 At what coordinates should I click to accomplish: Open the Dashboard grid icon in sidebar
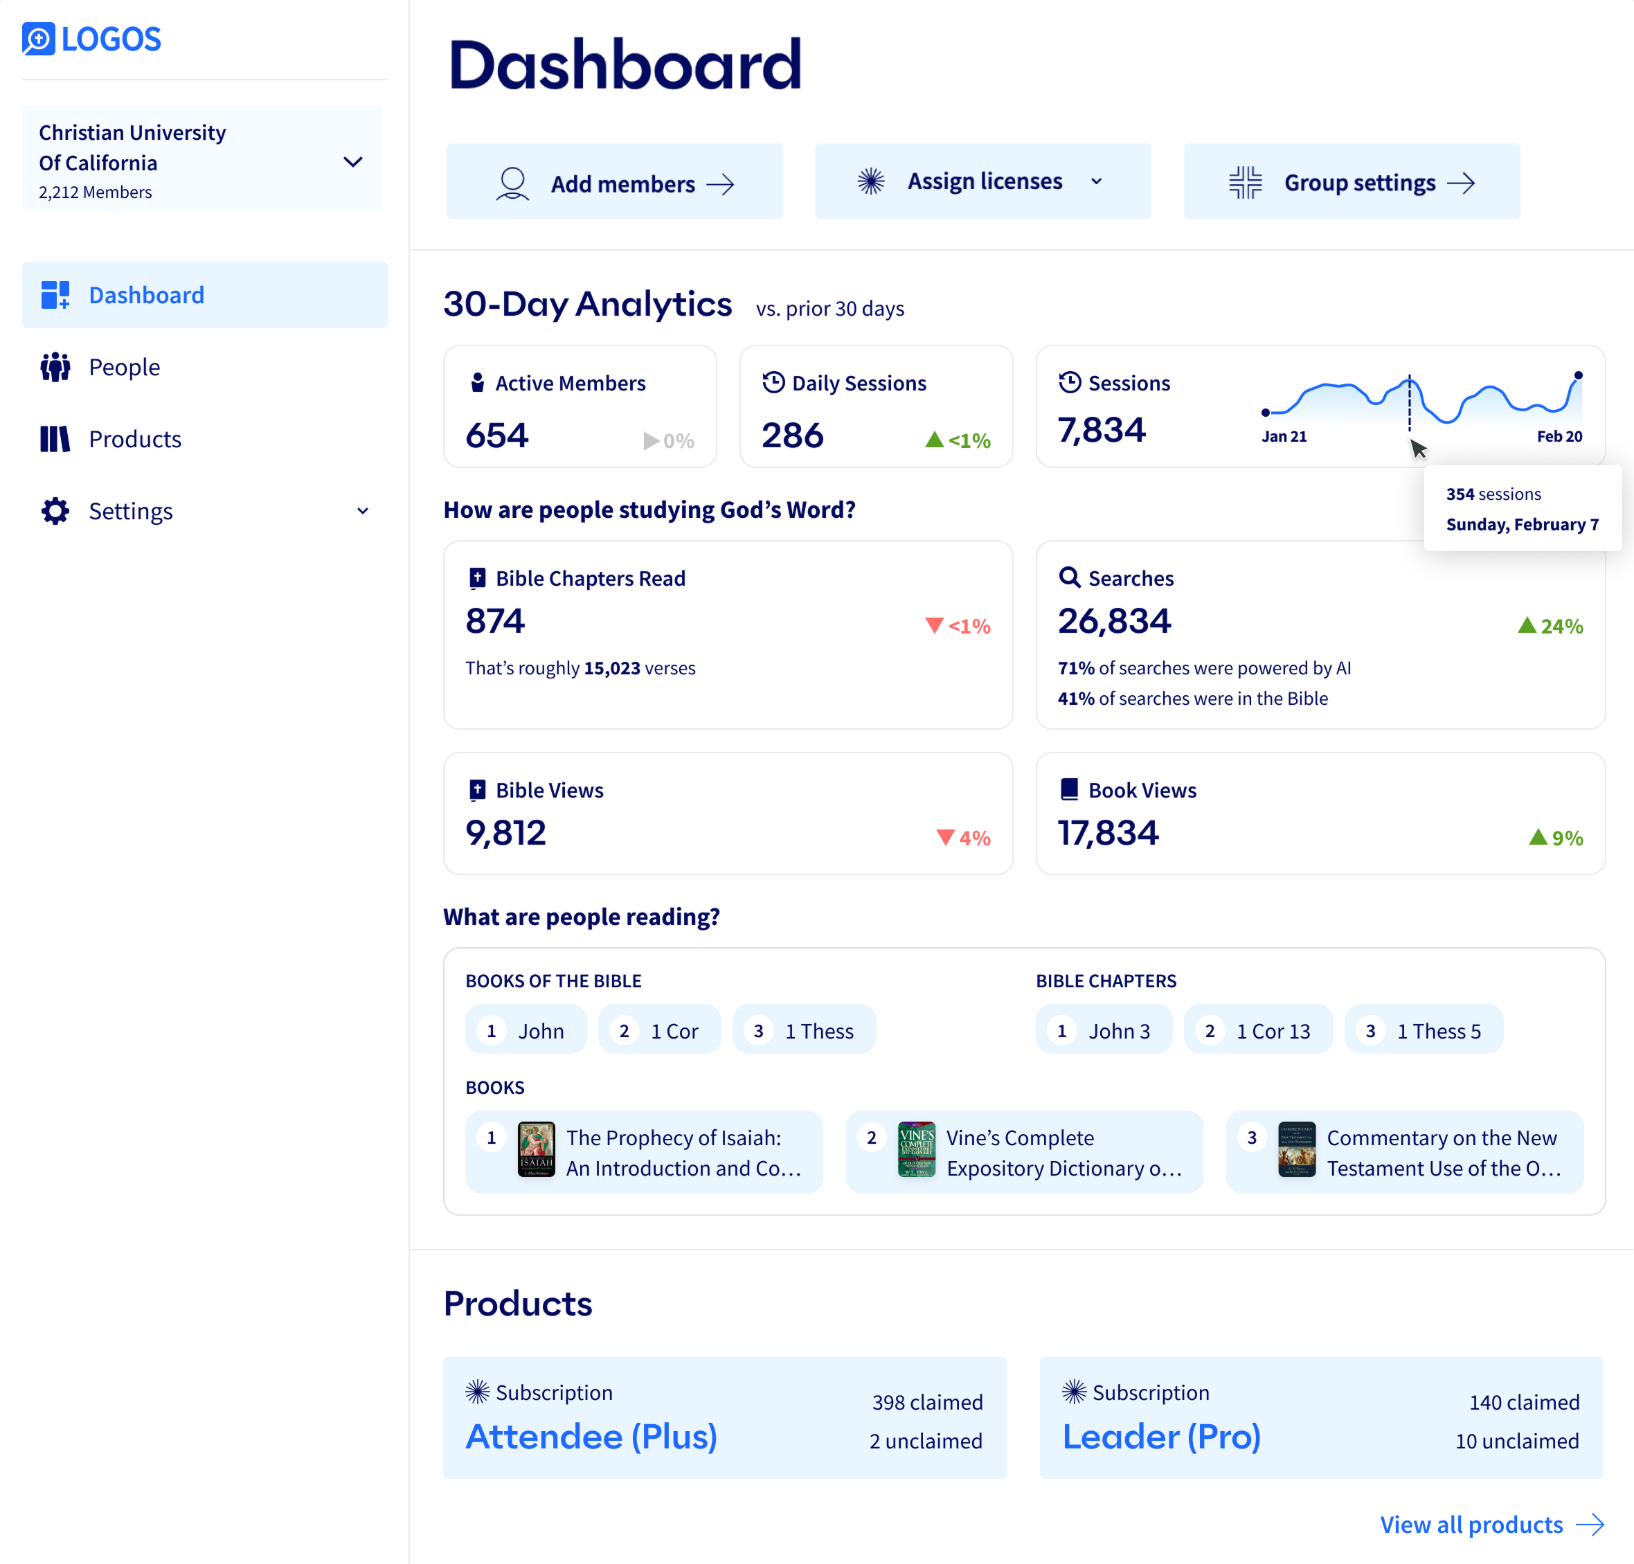point(55,295)
